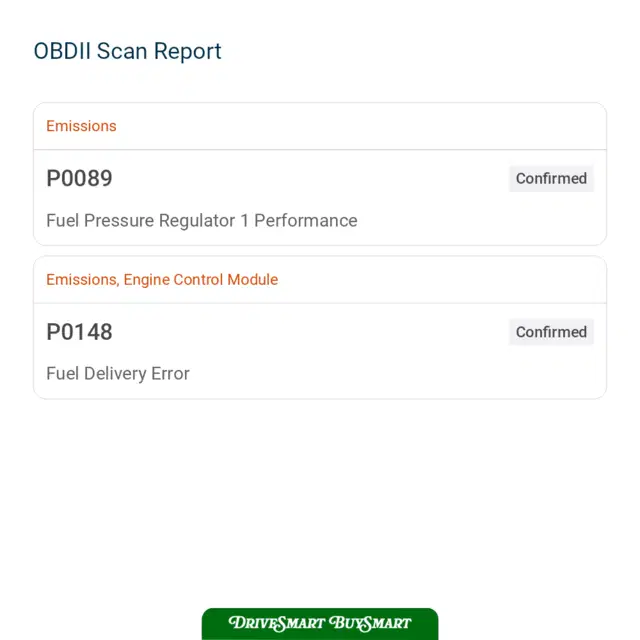Click the BuySmart word in logo

tap(370, 623)
